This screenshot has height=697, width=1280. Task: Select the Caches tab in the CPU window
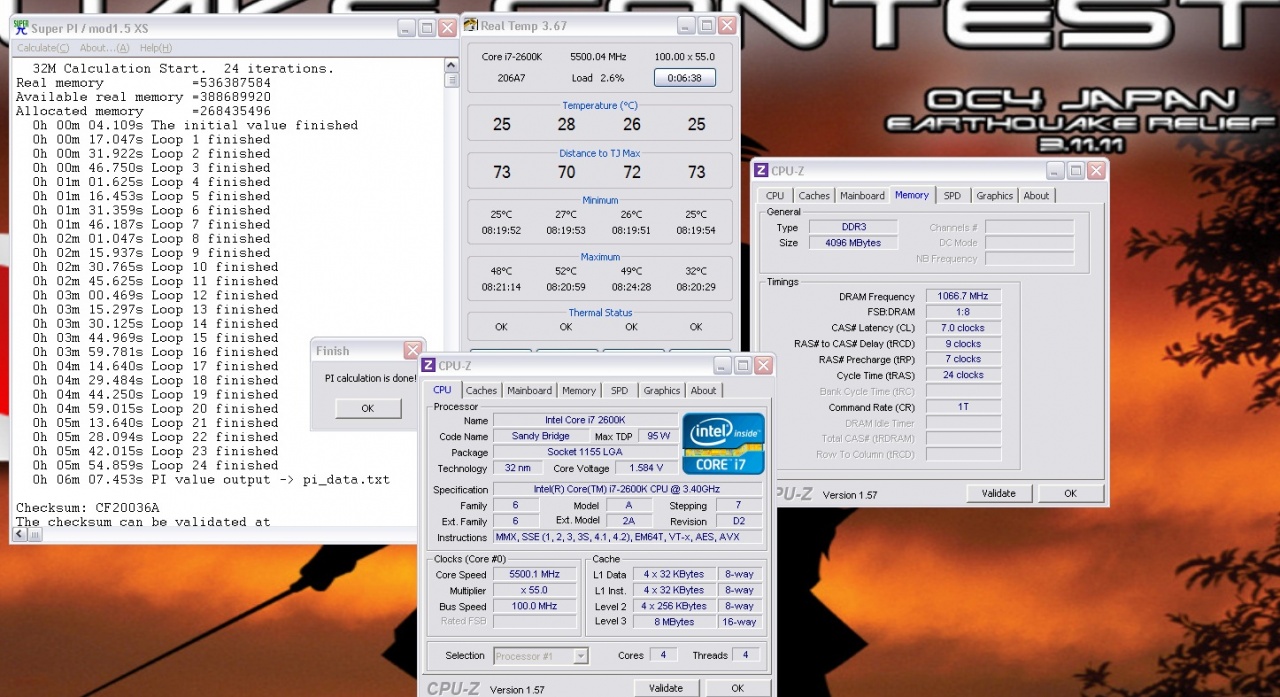point(481,391)
